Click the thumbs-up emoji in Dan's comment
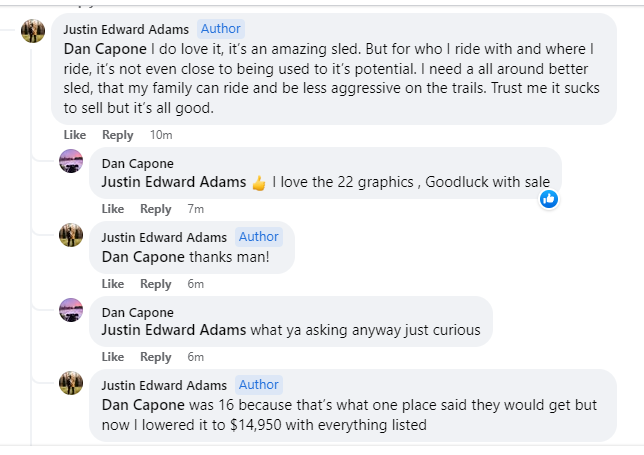 coord(259,183)
